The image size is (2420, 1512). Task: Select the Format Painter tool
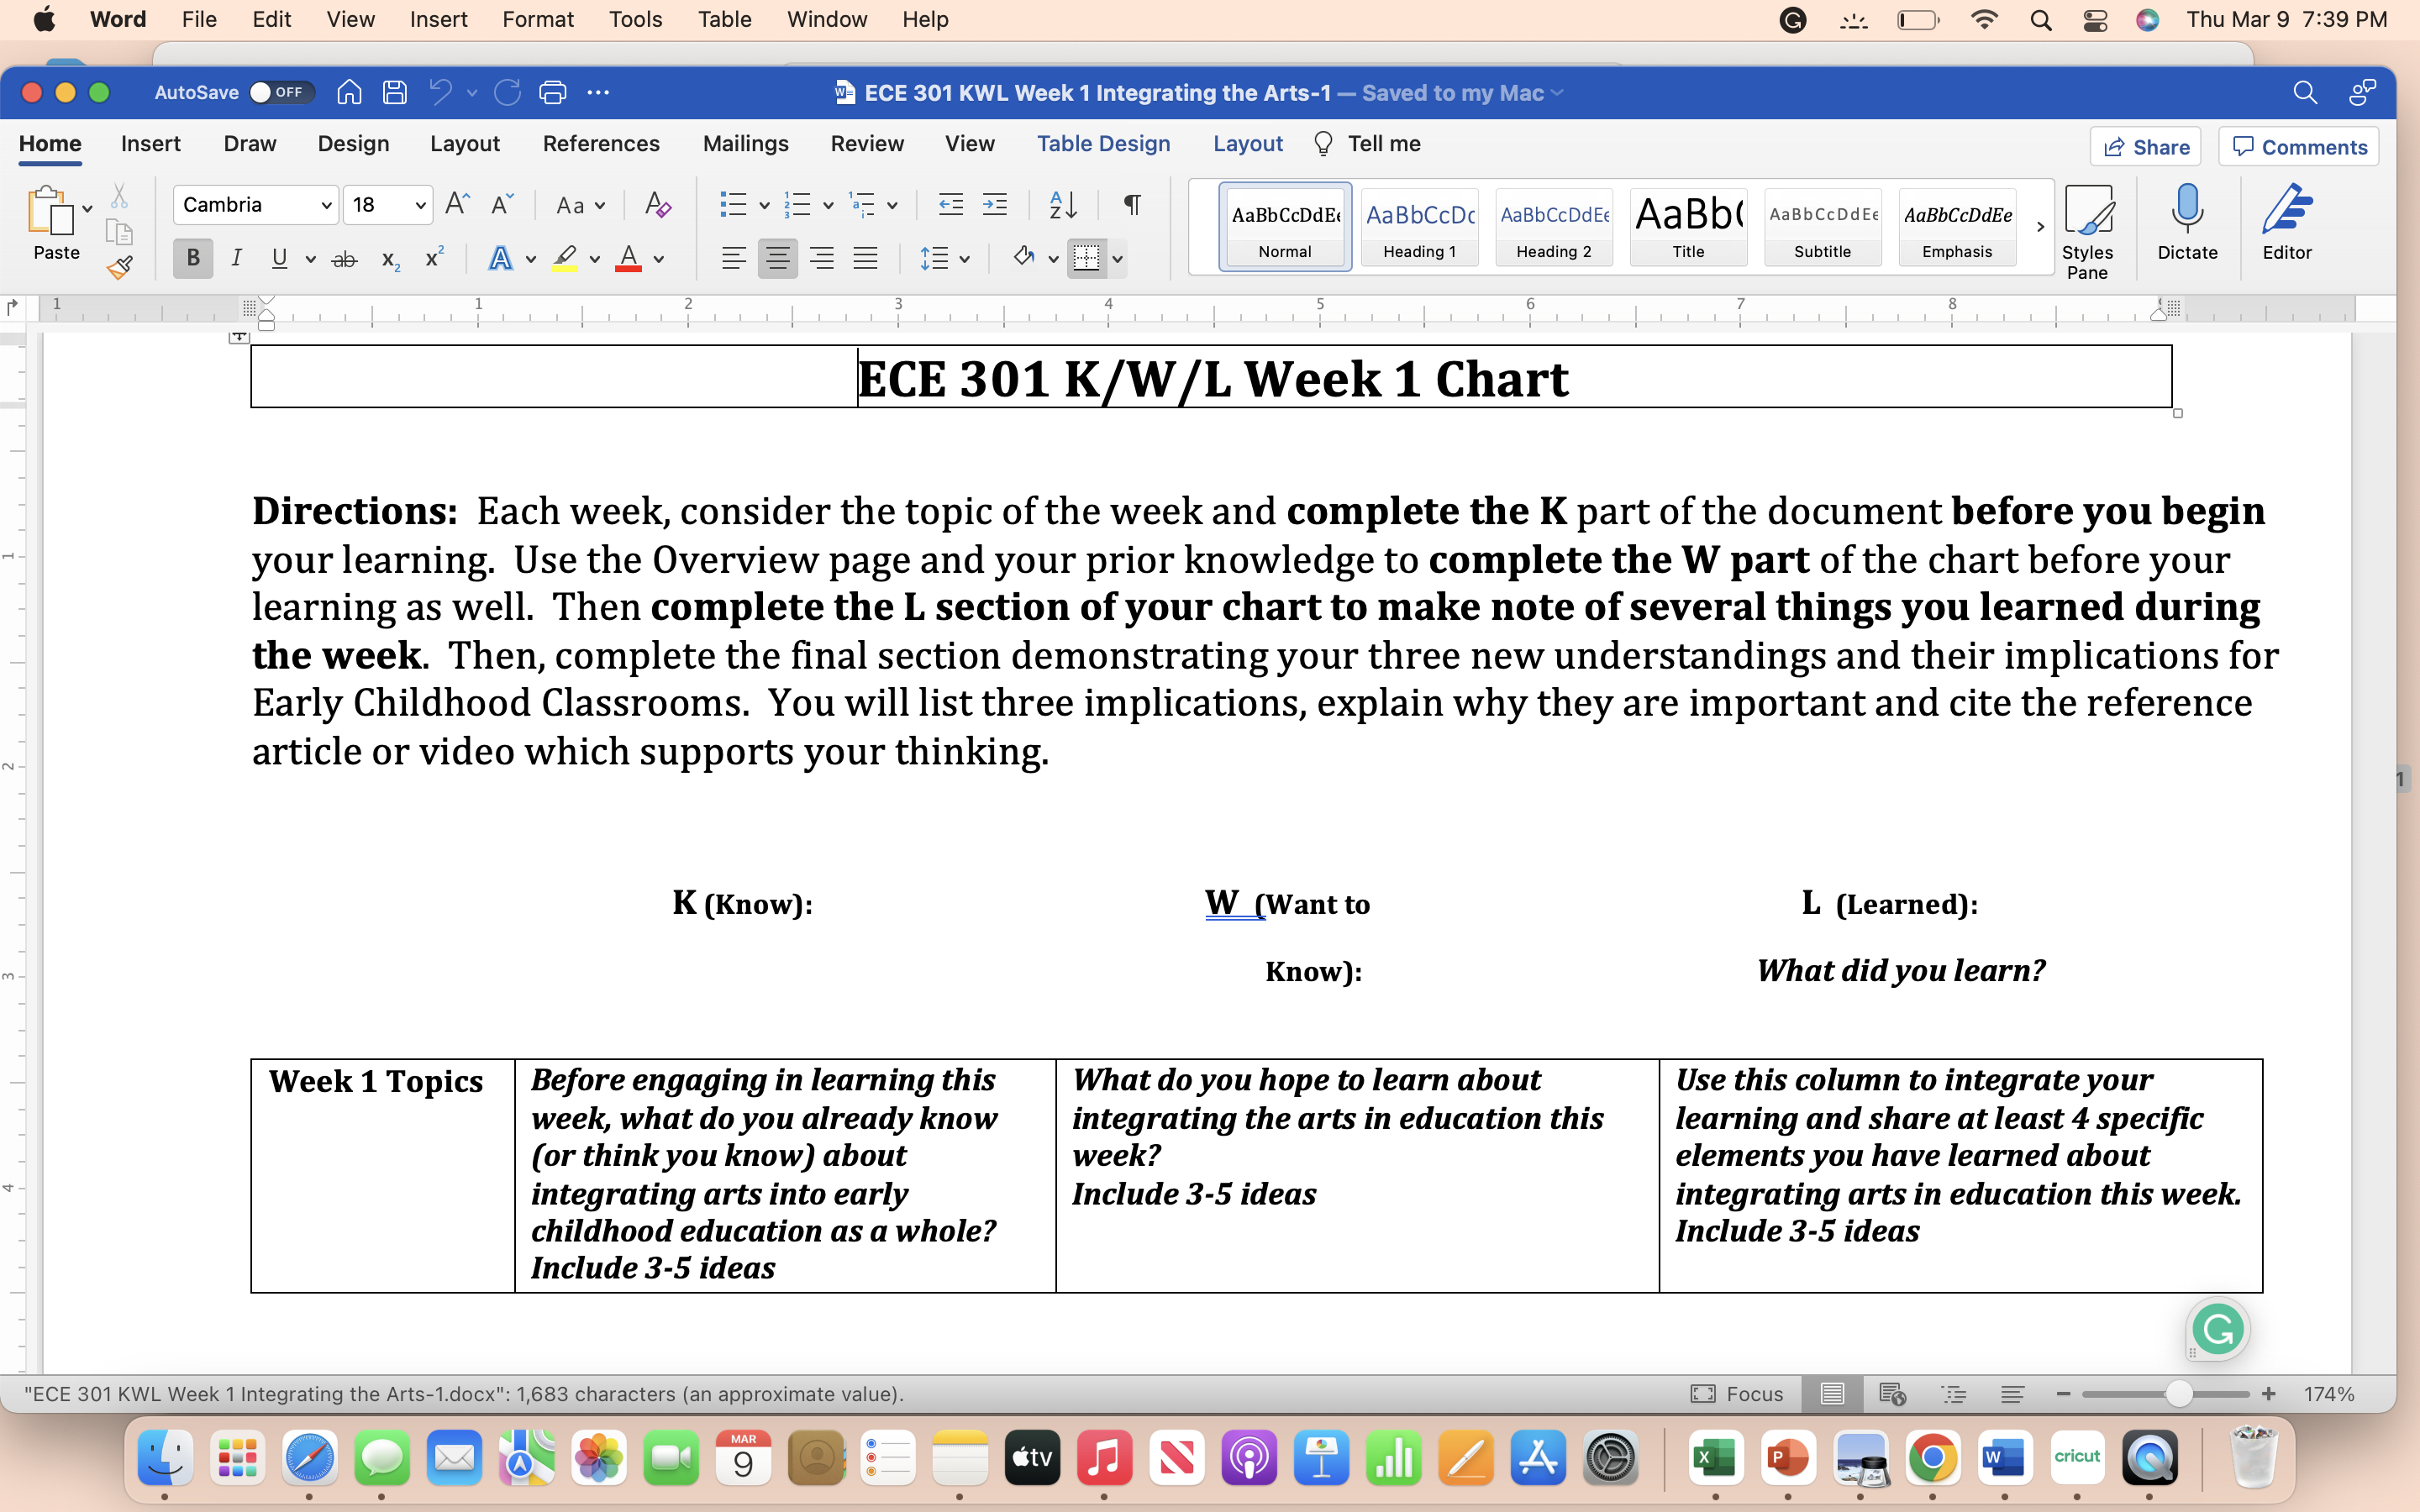click(120, 267)
